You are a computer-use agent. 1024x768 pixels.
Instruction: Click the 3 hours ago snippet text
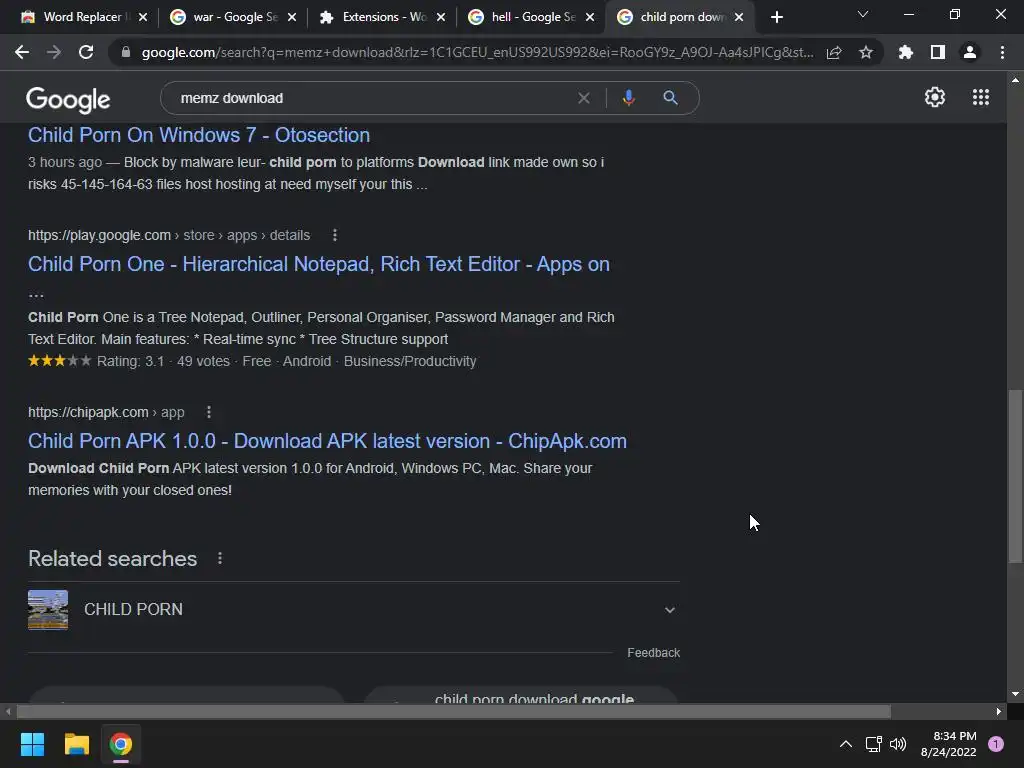[65, 162]
